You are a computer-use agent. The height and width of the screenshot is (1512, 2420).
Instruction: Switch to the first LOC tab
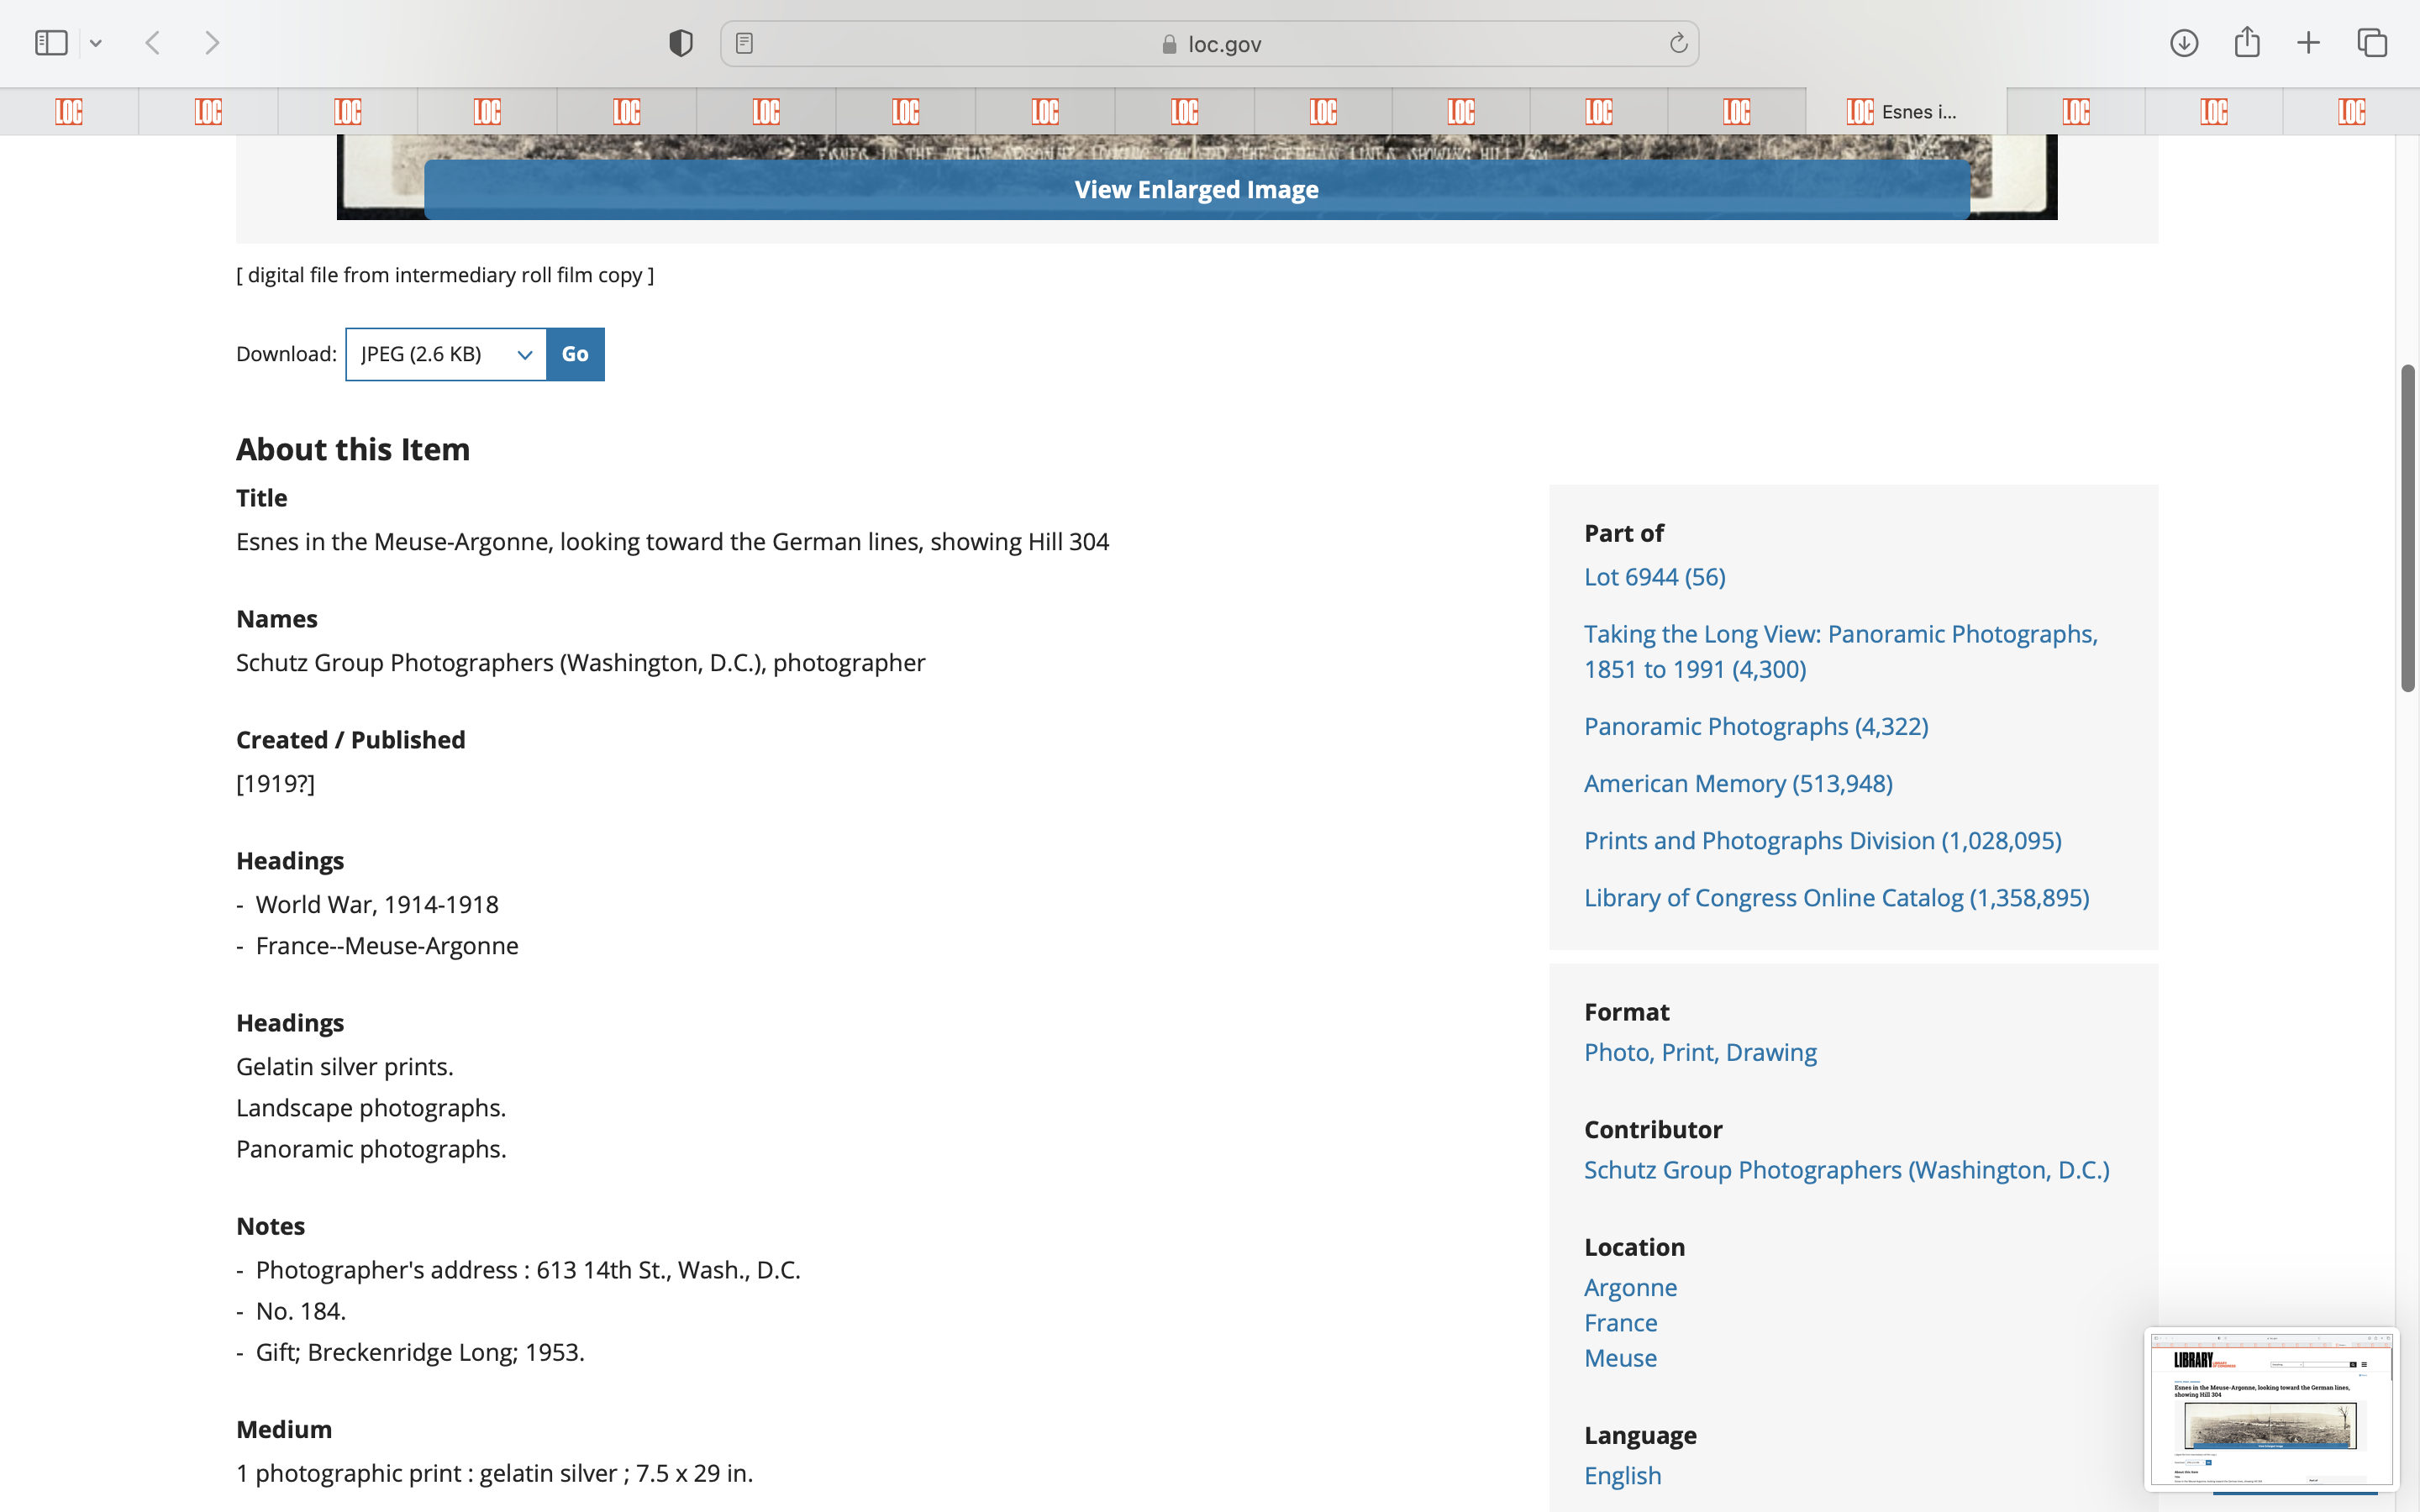pos(69,111)
